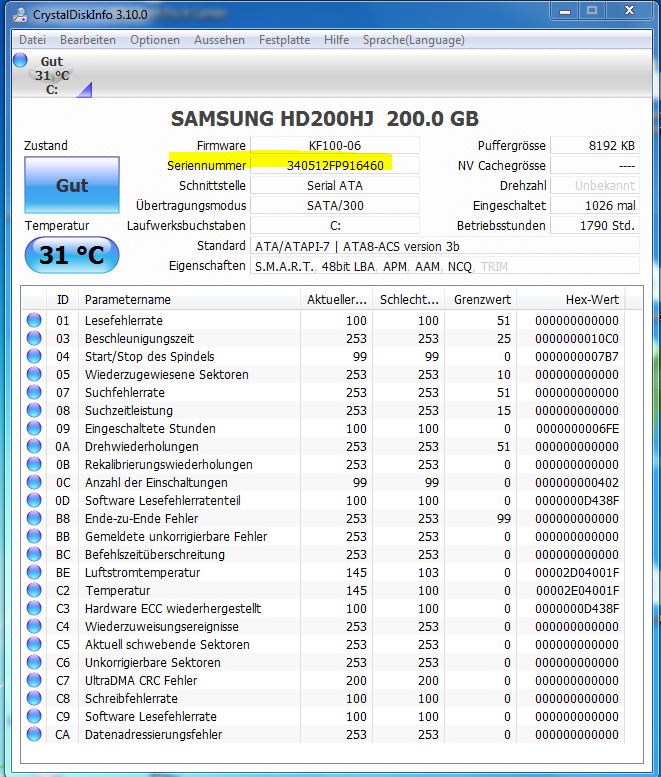Click status orb for Schreibfehlerrate row
661x777 pixels.
pos(34,698)
